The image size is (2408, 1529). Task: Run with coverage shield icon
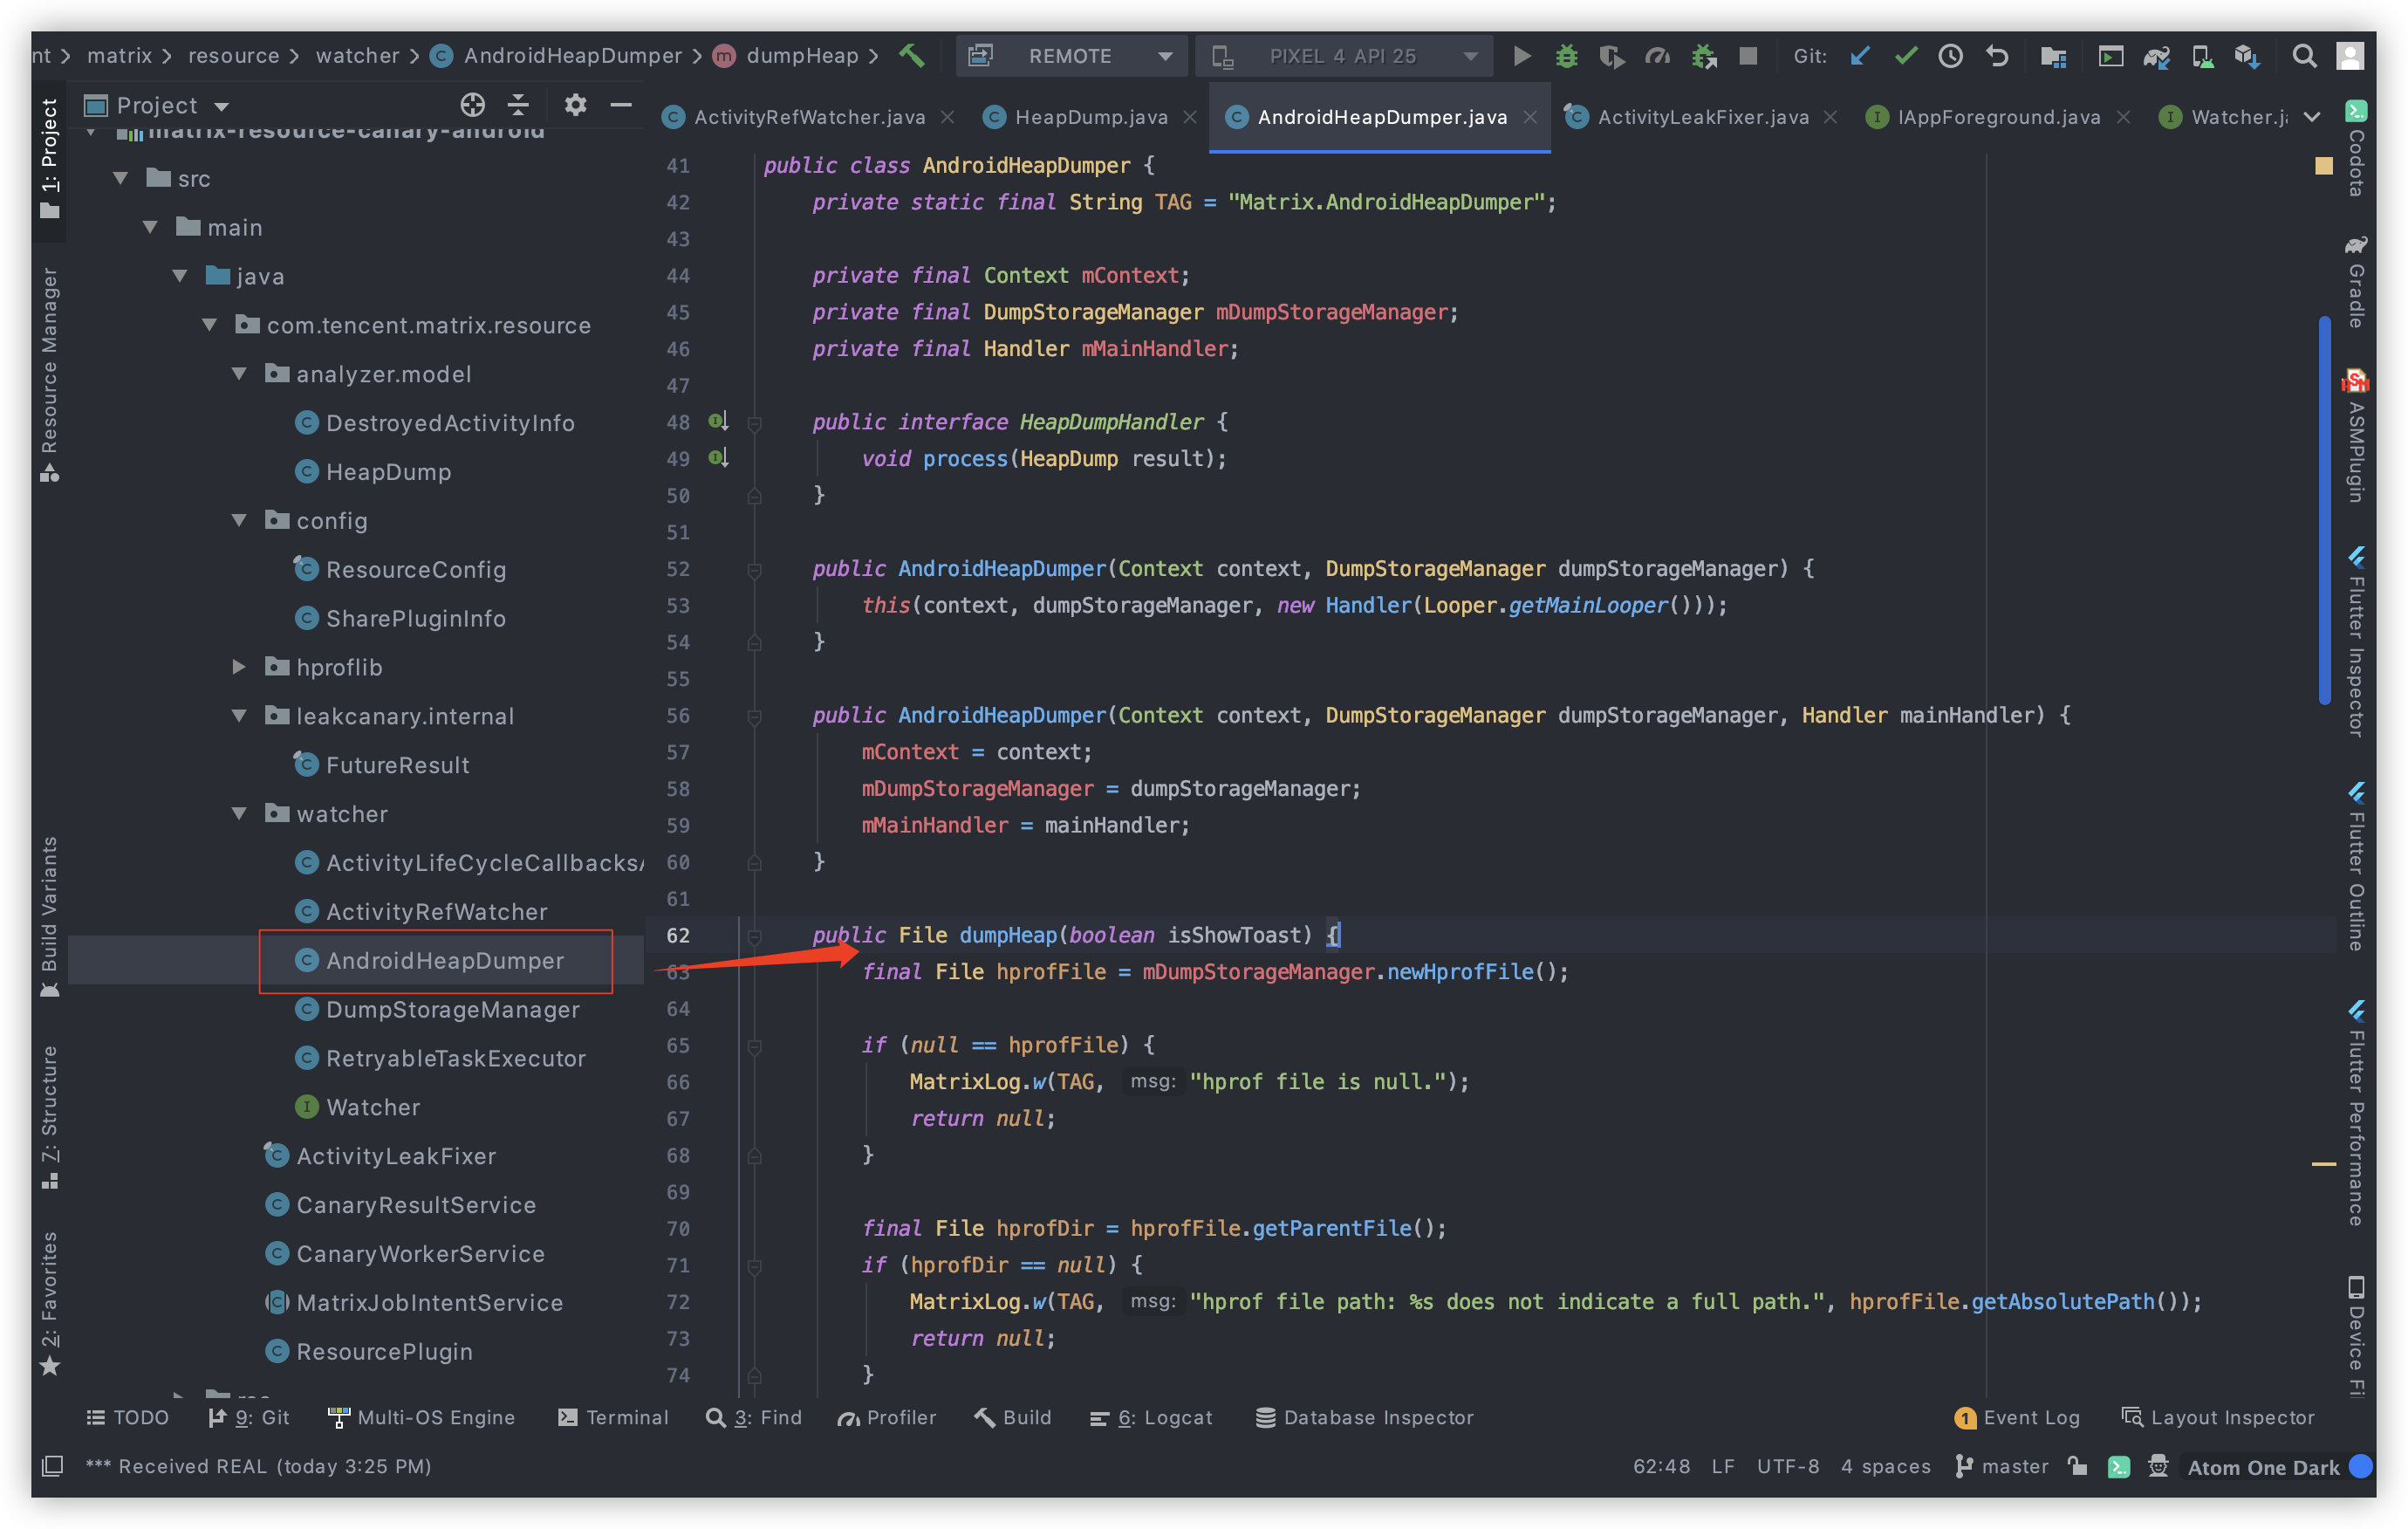pyautogui.click(x=1611, y=56)
